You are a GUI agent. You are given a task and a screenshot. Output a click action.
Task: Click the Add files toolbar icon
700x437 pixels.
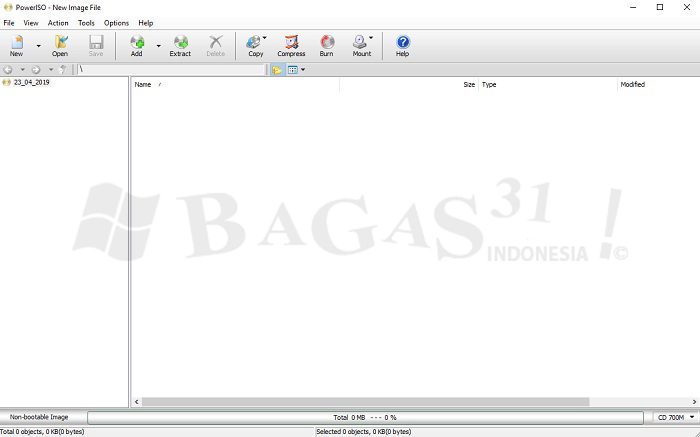click(x=137, y=46)
